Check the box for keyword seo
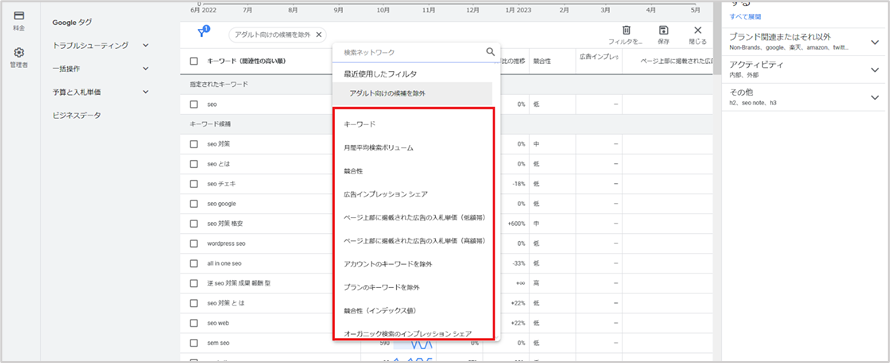 (194, 104)
